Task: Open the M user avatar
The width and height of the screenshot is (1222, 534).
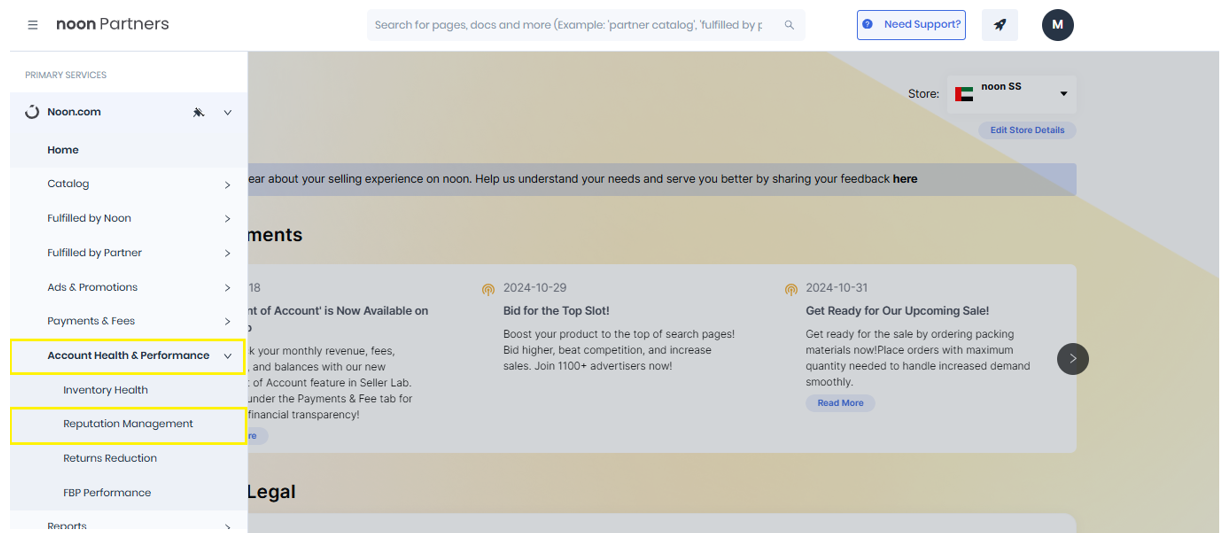Action: (1058, 25)
